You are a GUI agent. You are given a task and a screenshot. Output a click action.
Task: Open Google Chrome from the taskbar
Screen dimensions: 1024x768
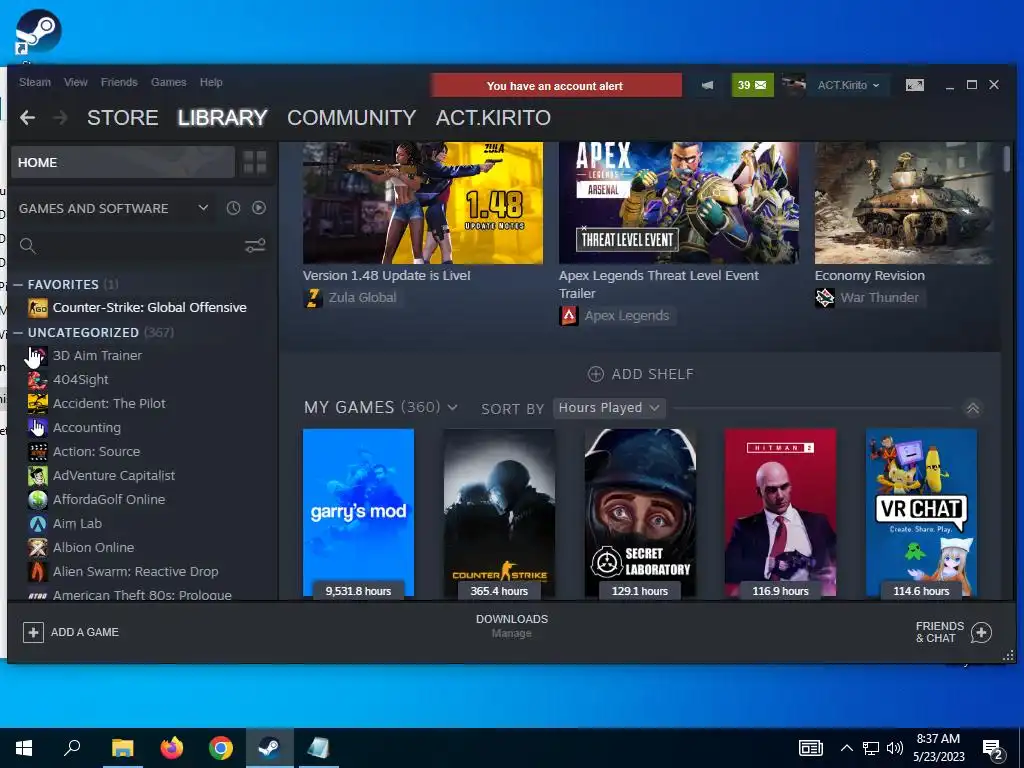click(x=221, y=748)
